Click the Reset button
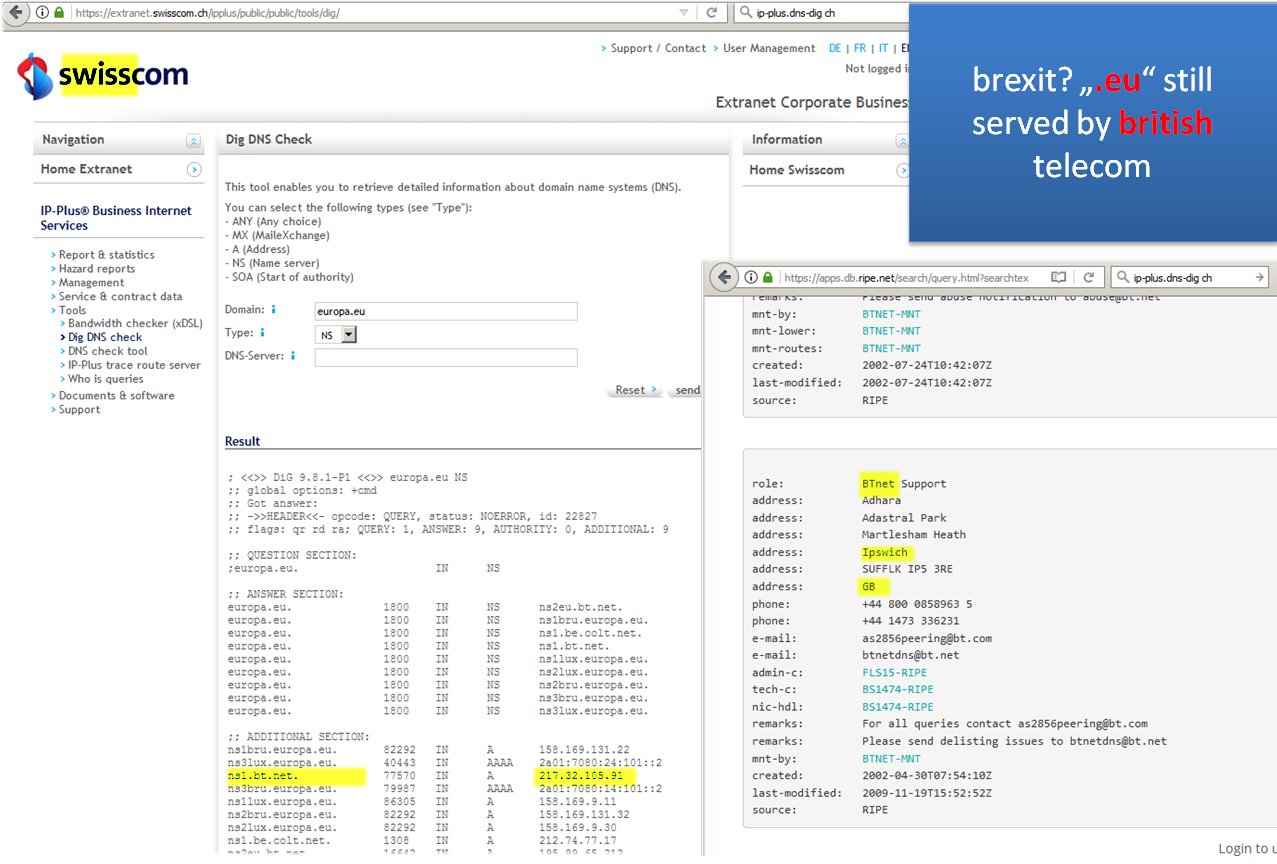 click(635, 390)
